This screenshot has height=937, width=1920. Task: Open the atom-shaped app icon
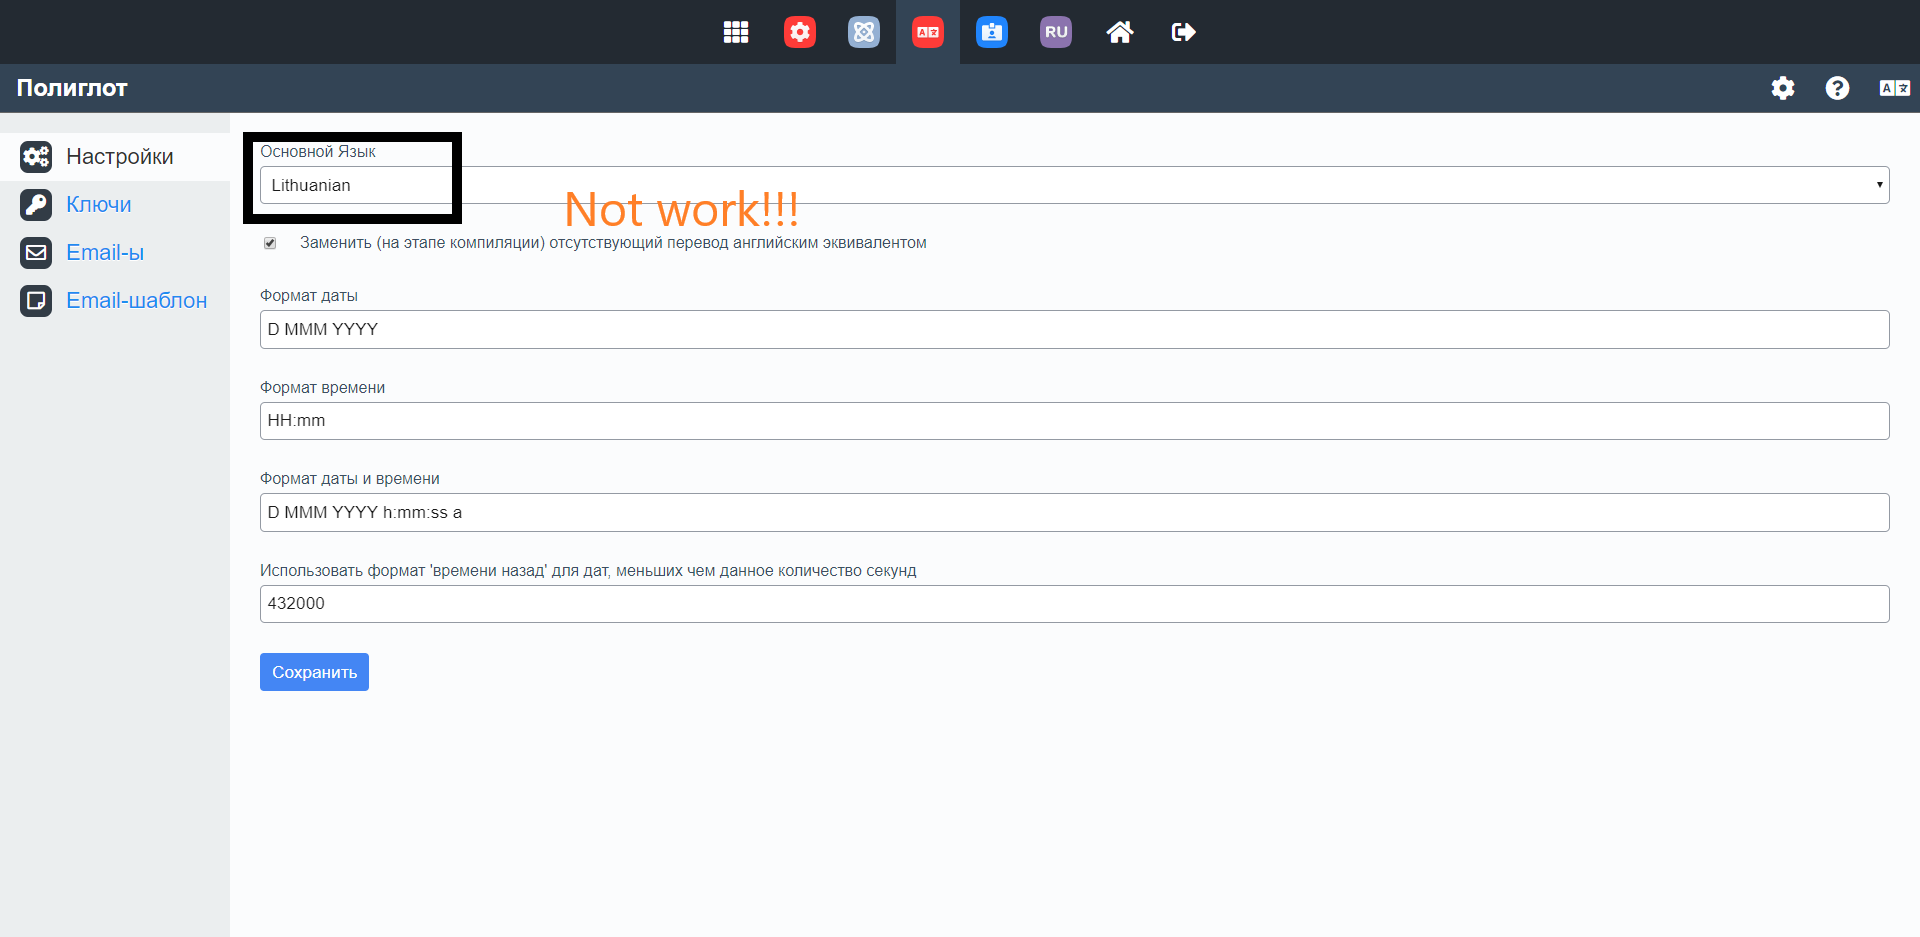[x=864, y=32]
